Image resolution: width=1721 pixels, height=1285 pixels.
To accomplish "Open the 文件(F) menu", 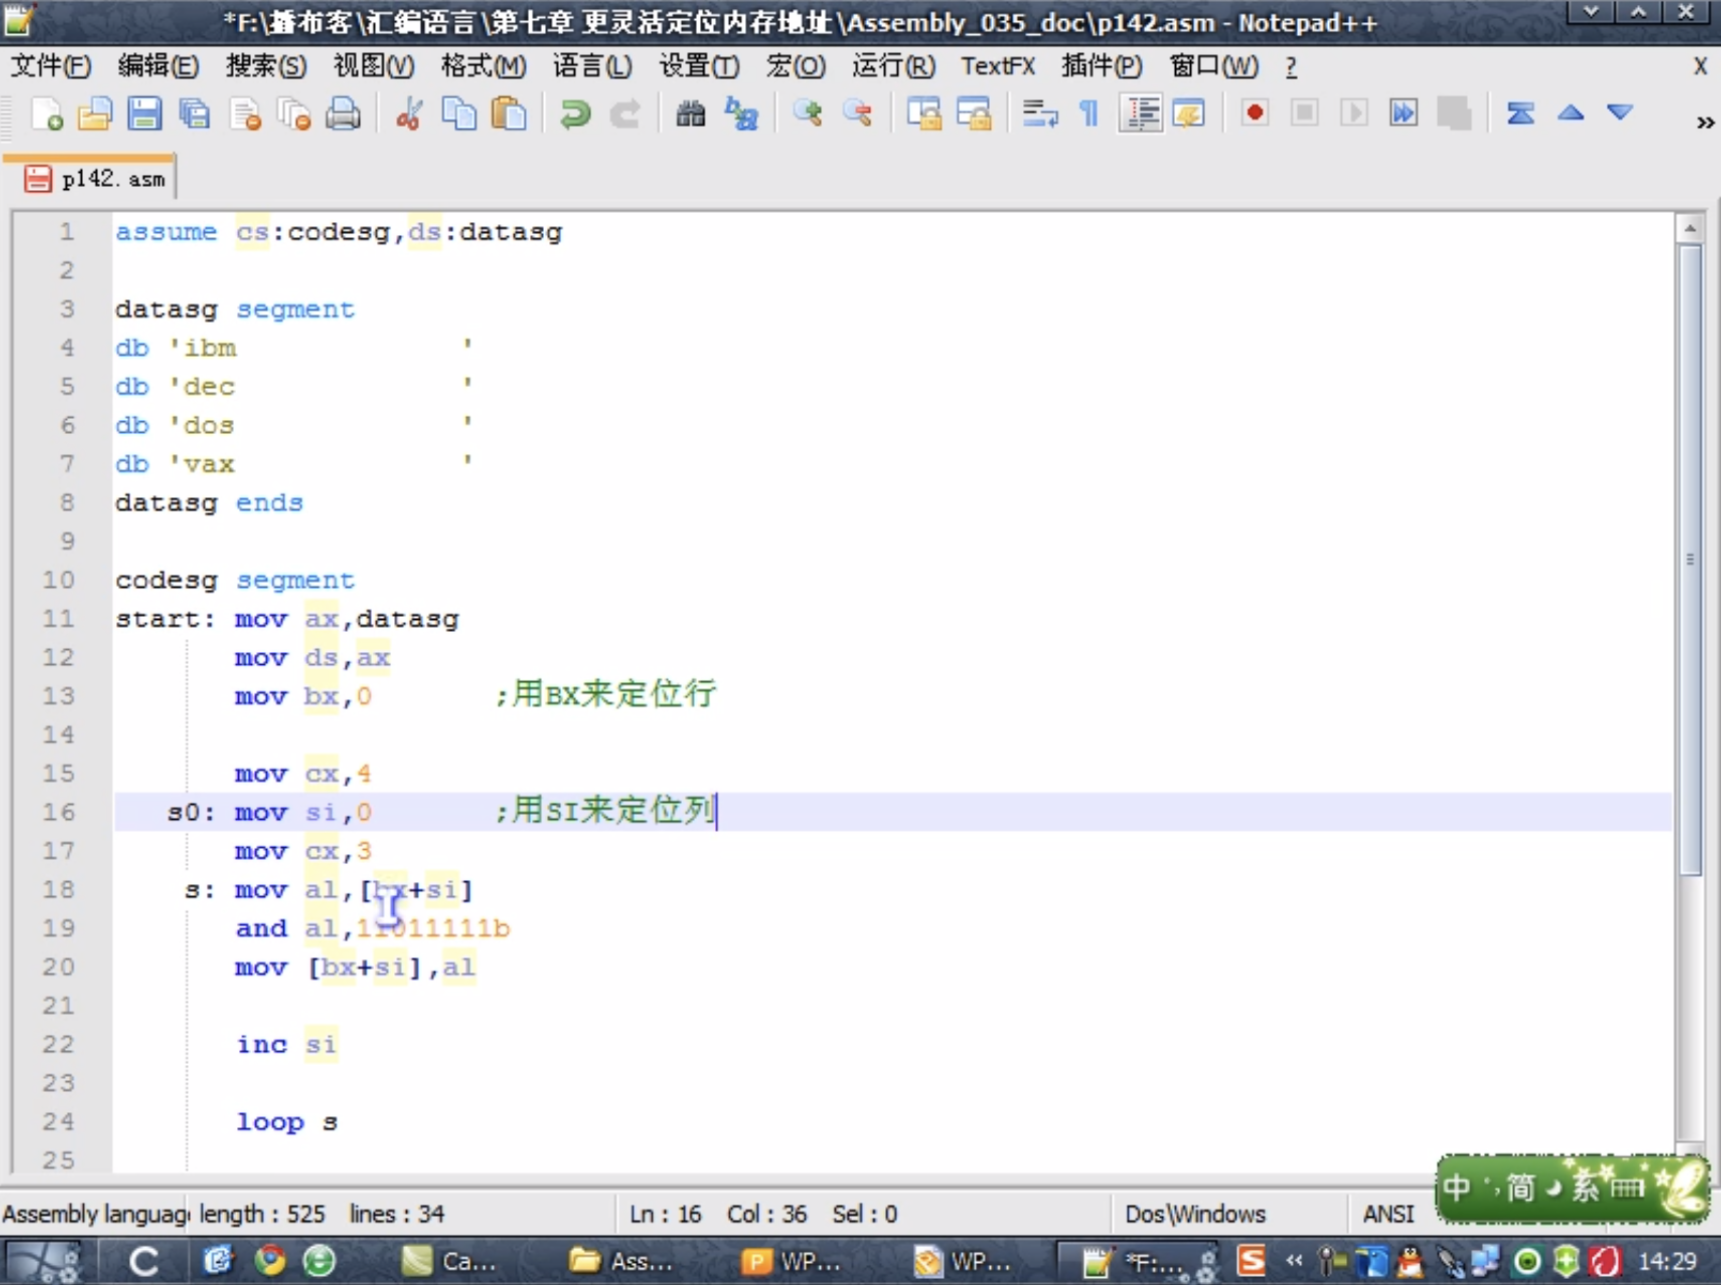I will point(50,66).
